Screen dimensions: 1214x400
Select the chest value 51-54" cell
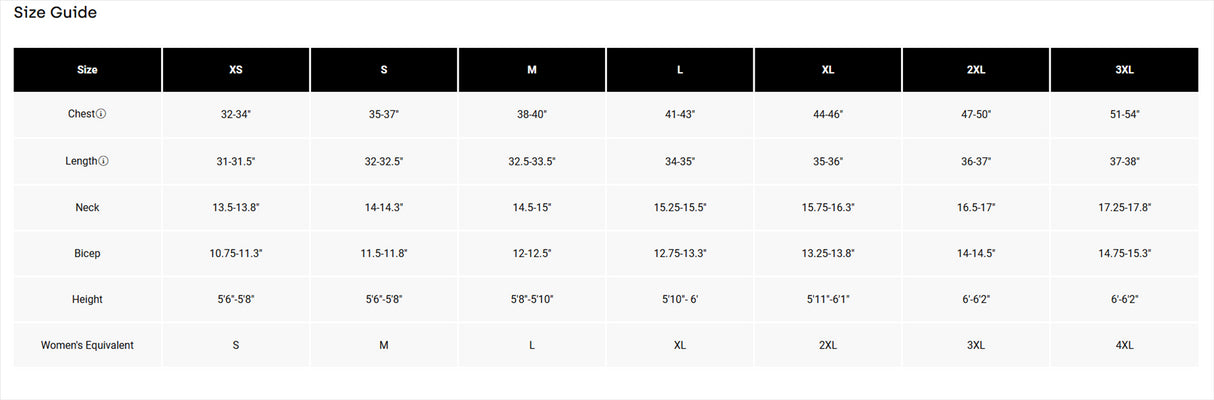coord(1124,115)
